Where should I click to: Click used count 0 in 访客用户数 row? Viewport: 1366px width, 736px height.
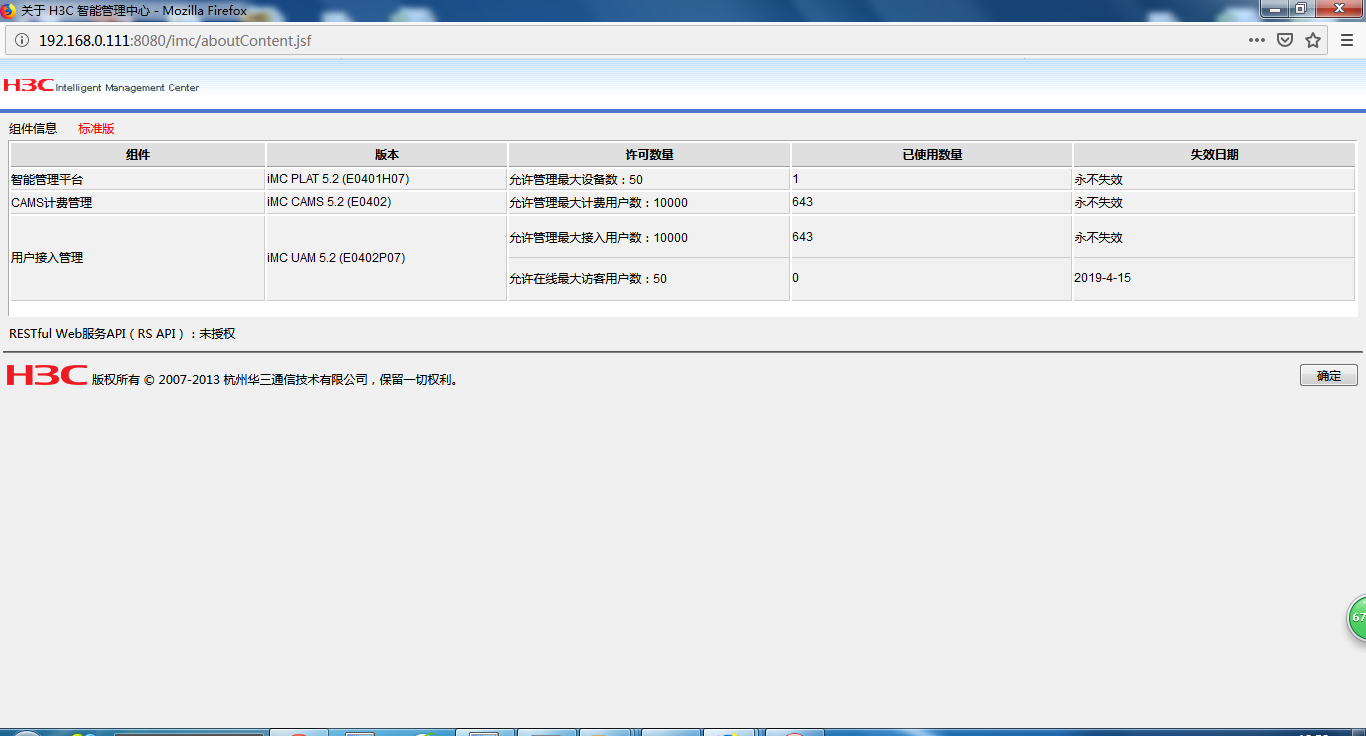coord(796,279)
